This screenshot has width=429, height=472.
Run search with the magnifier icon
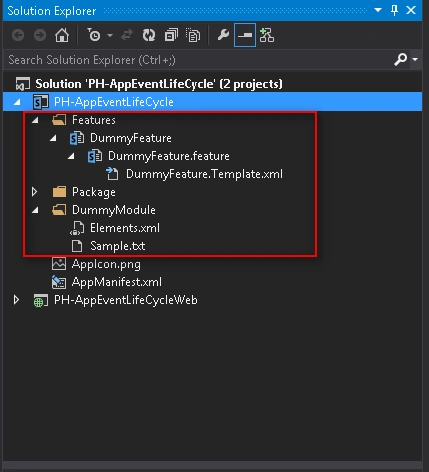(401, 60)
